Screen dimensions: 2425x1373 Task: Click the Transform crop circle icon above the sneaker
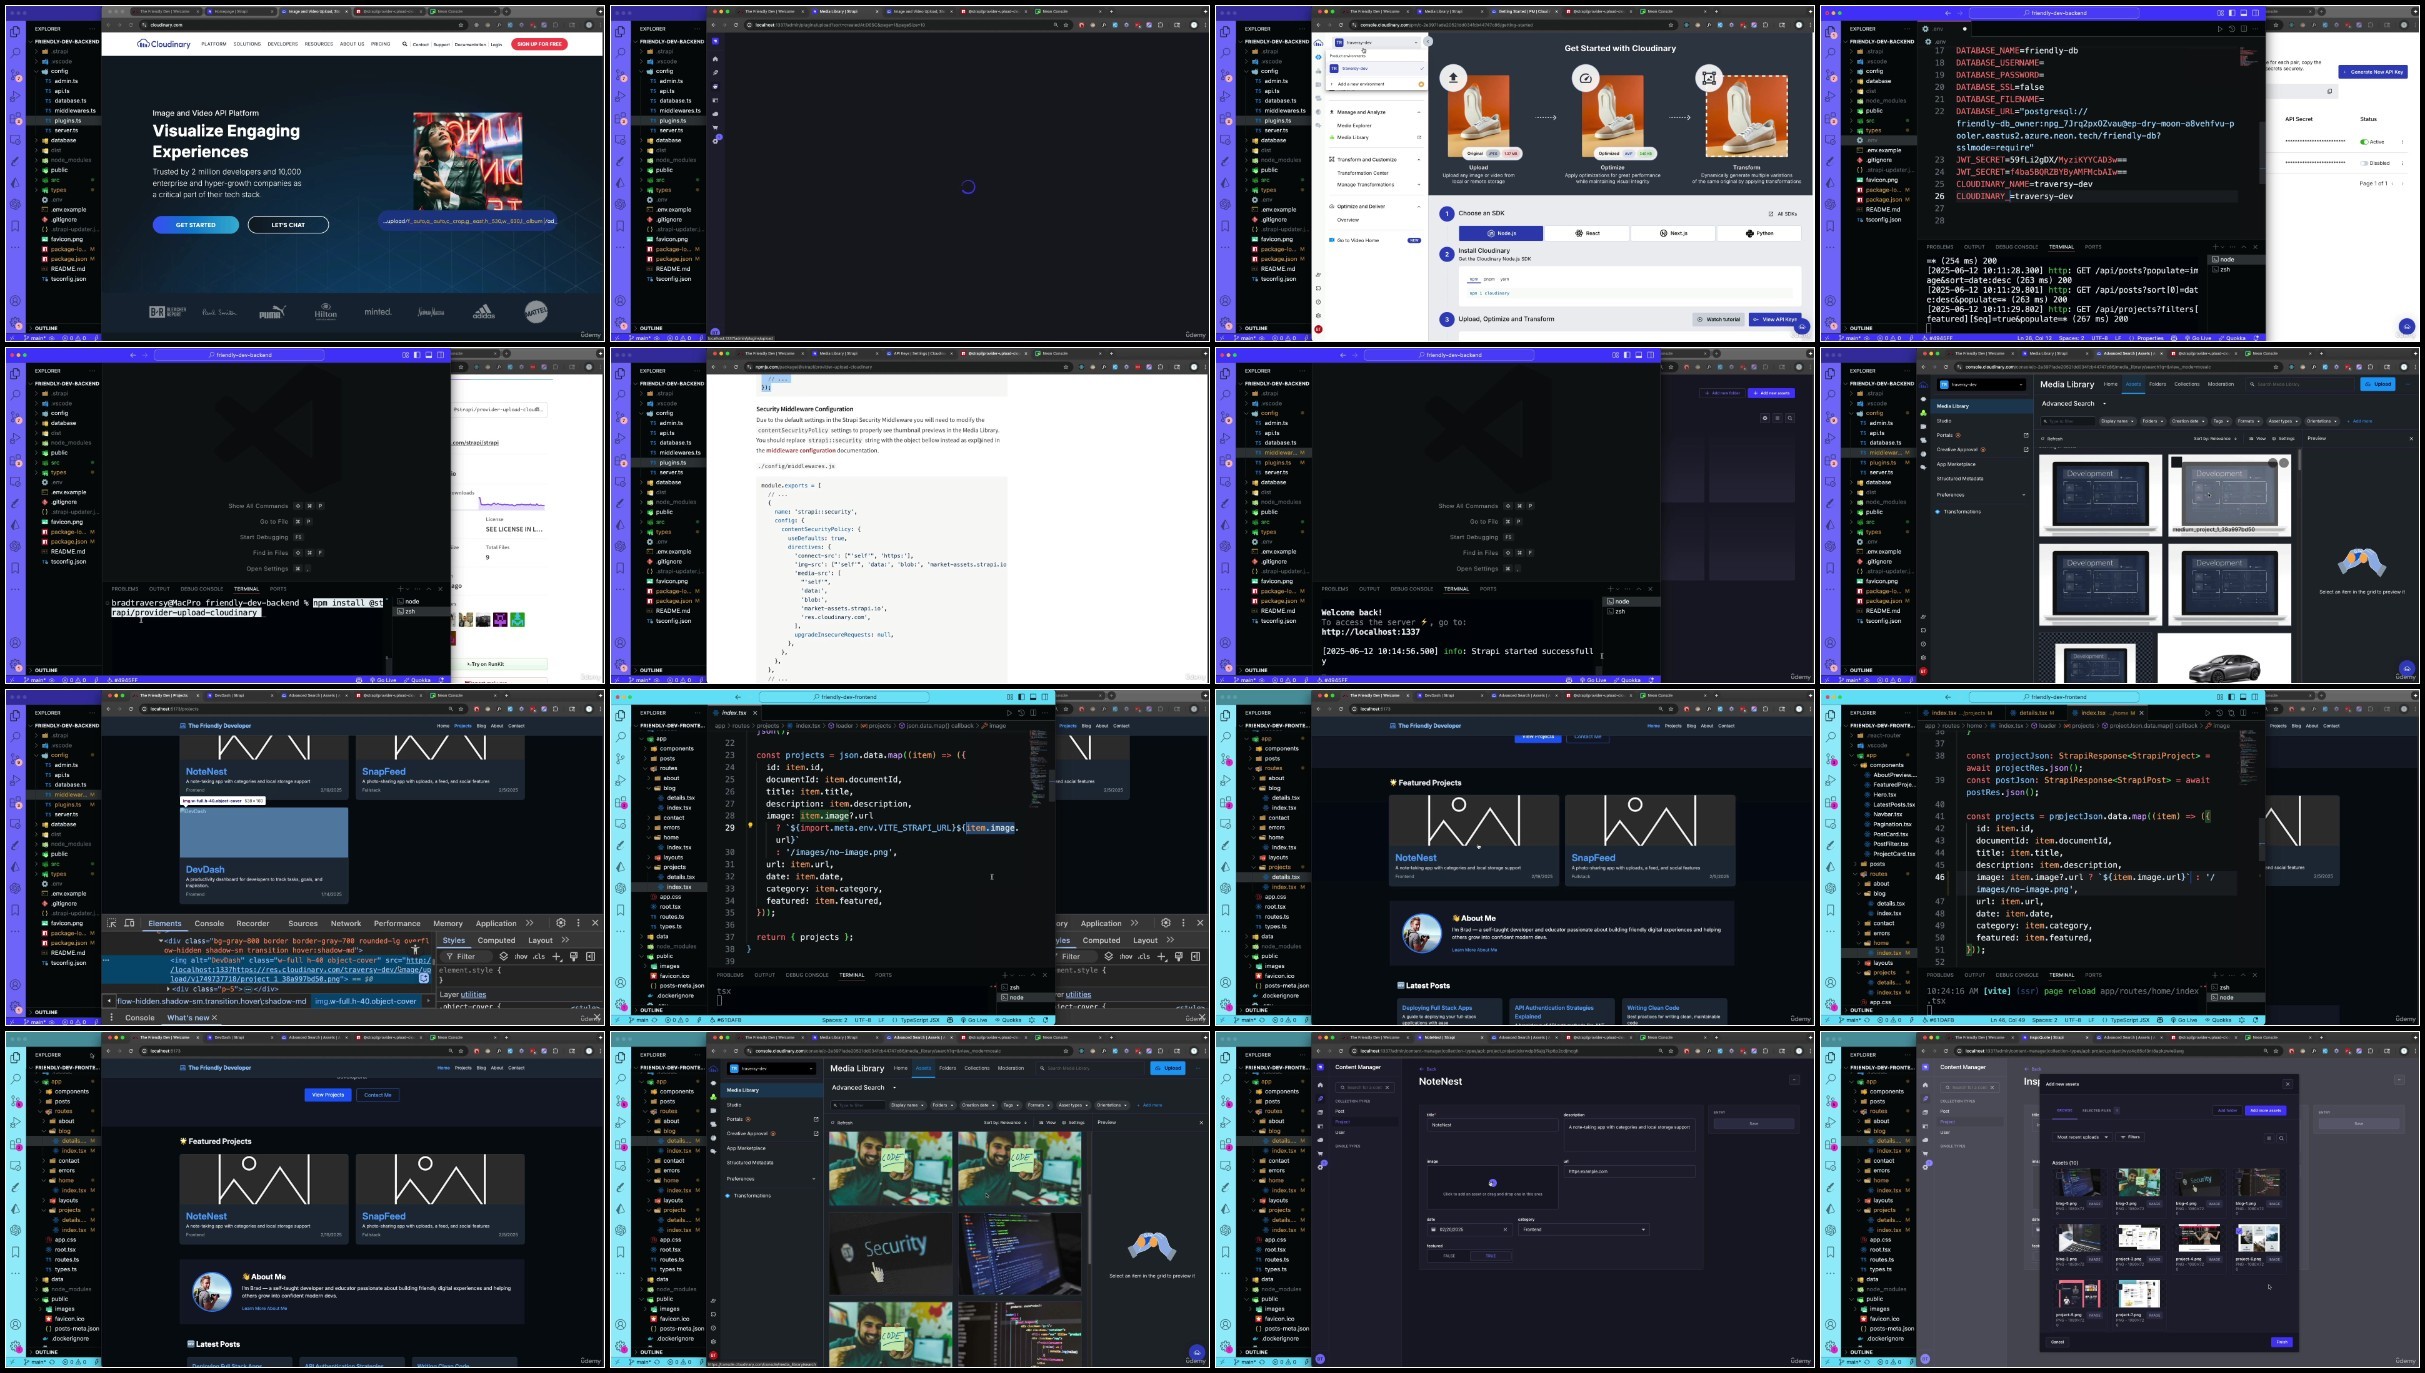point(1709,77)
